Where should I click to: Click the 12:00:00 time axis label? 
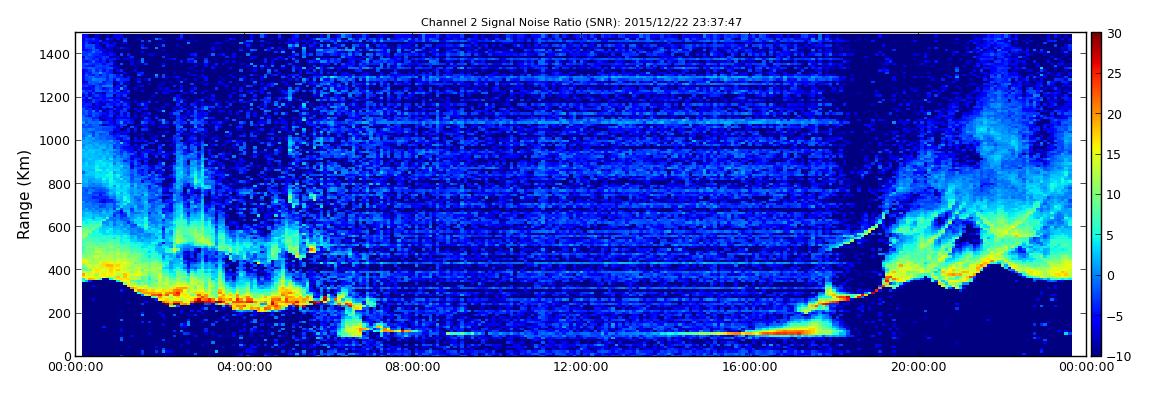pos(580,367)
